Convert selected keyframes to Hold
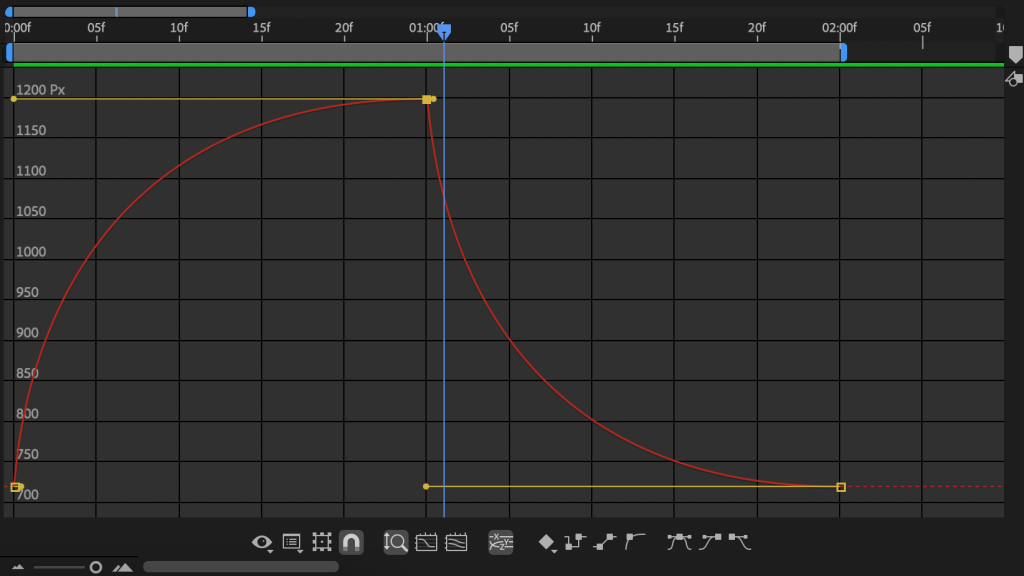The image size is (1024, 576). [575, 542]
